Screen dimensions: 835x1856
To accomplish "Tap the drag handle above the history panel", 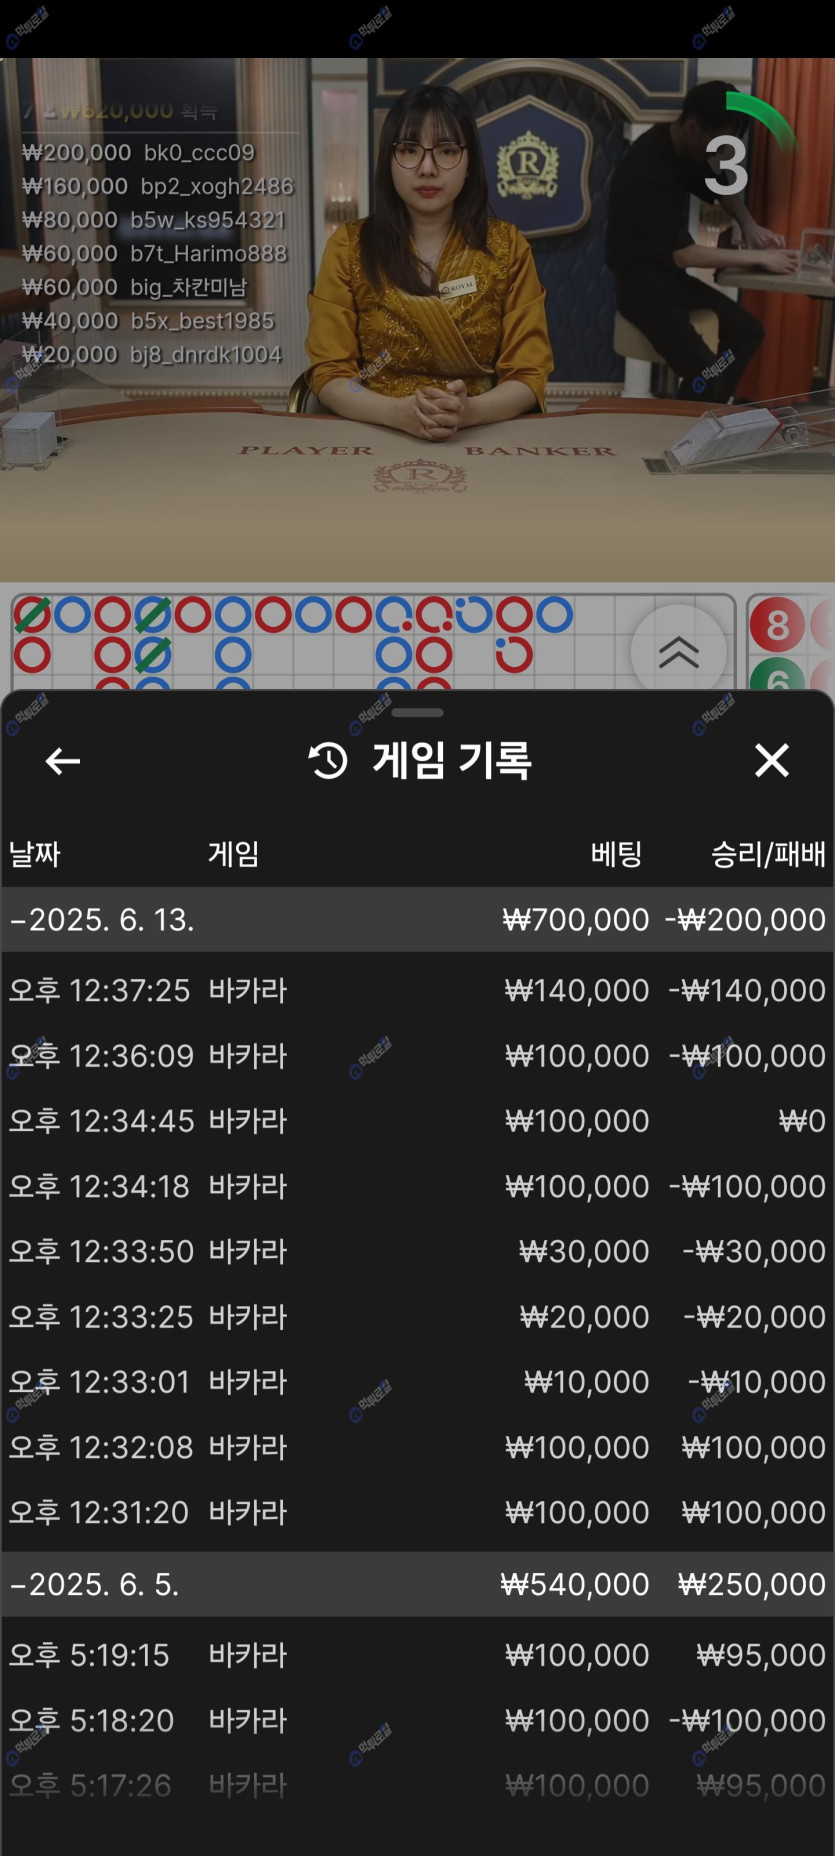I will tap(418, 713).
